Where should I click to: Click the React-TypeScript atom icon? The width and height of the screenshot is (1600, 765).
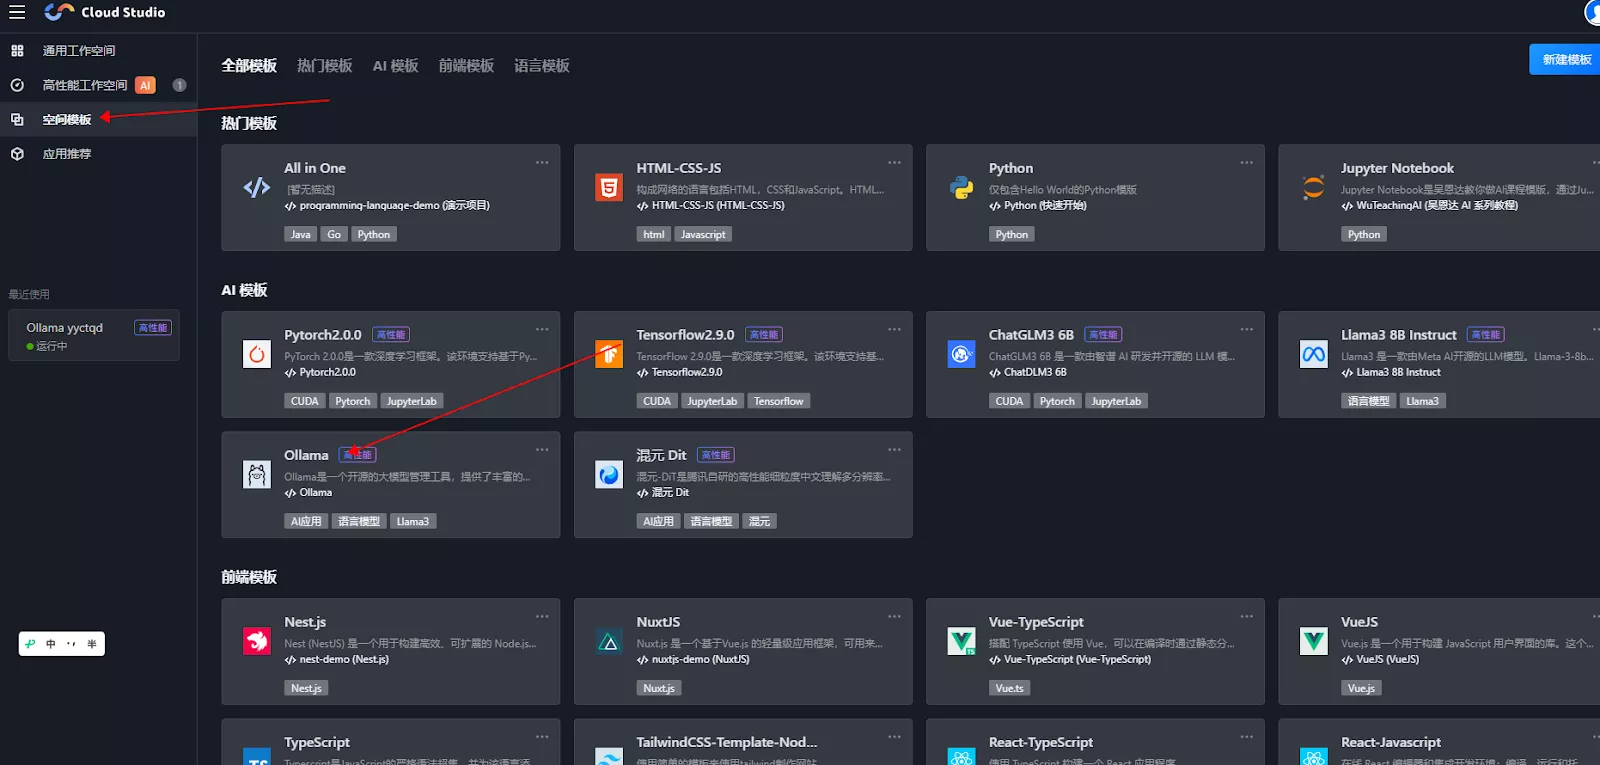click(x=961, y=757)
